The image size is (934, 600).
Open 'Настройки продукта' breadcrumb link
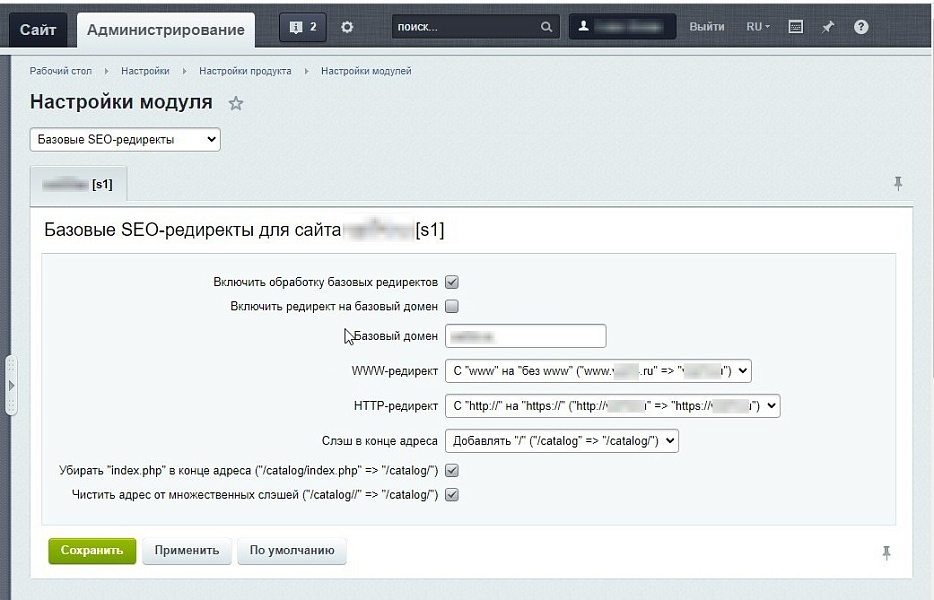pyautogui.click(x=246, y=72)
